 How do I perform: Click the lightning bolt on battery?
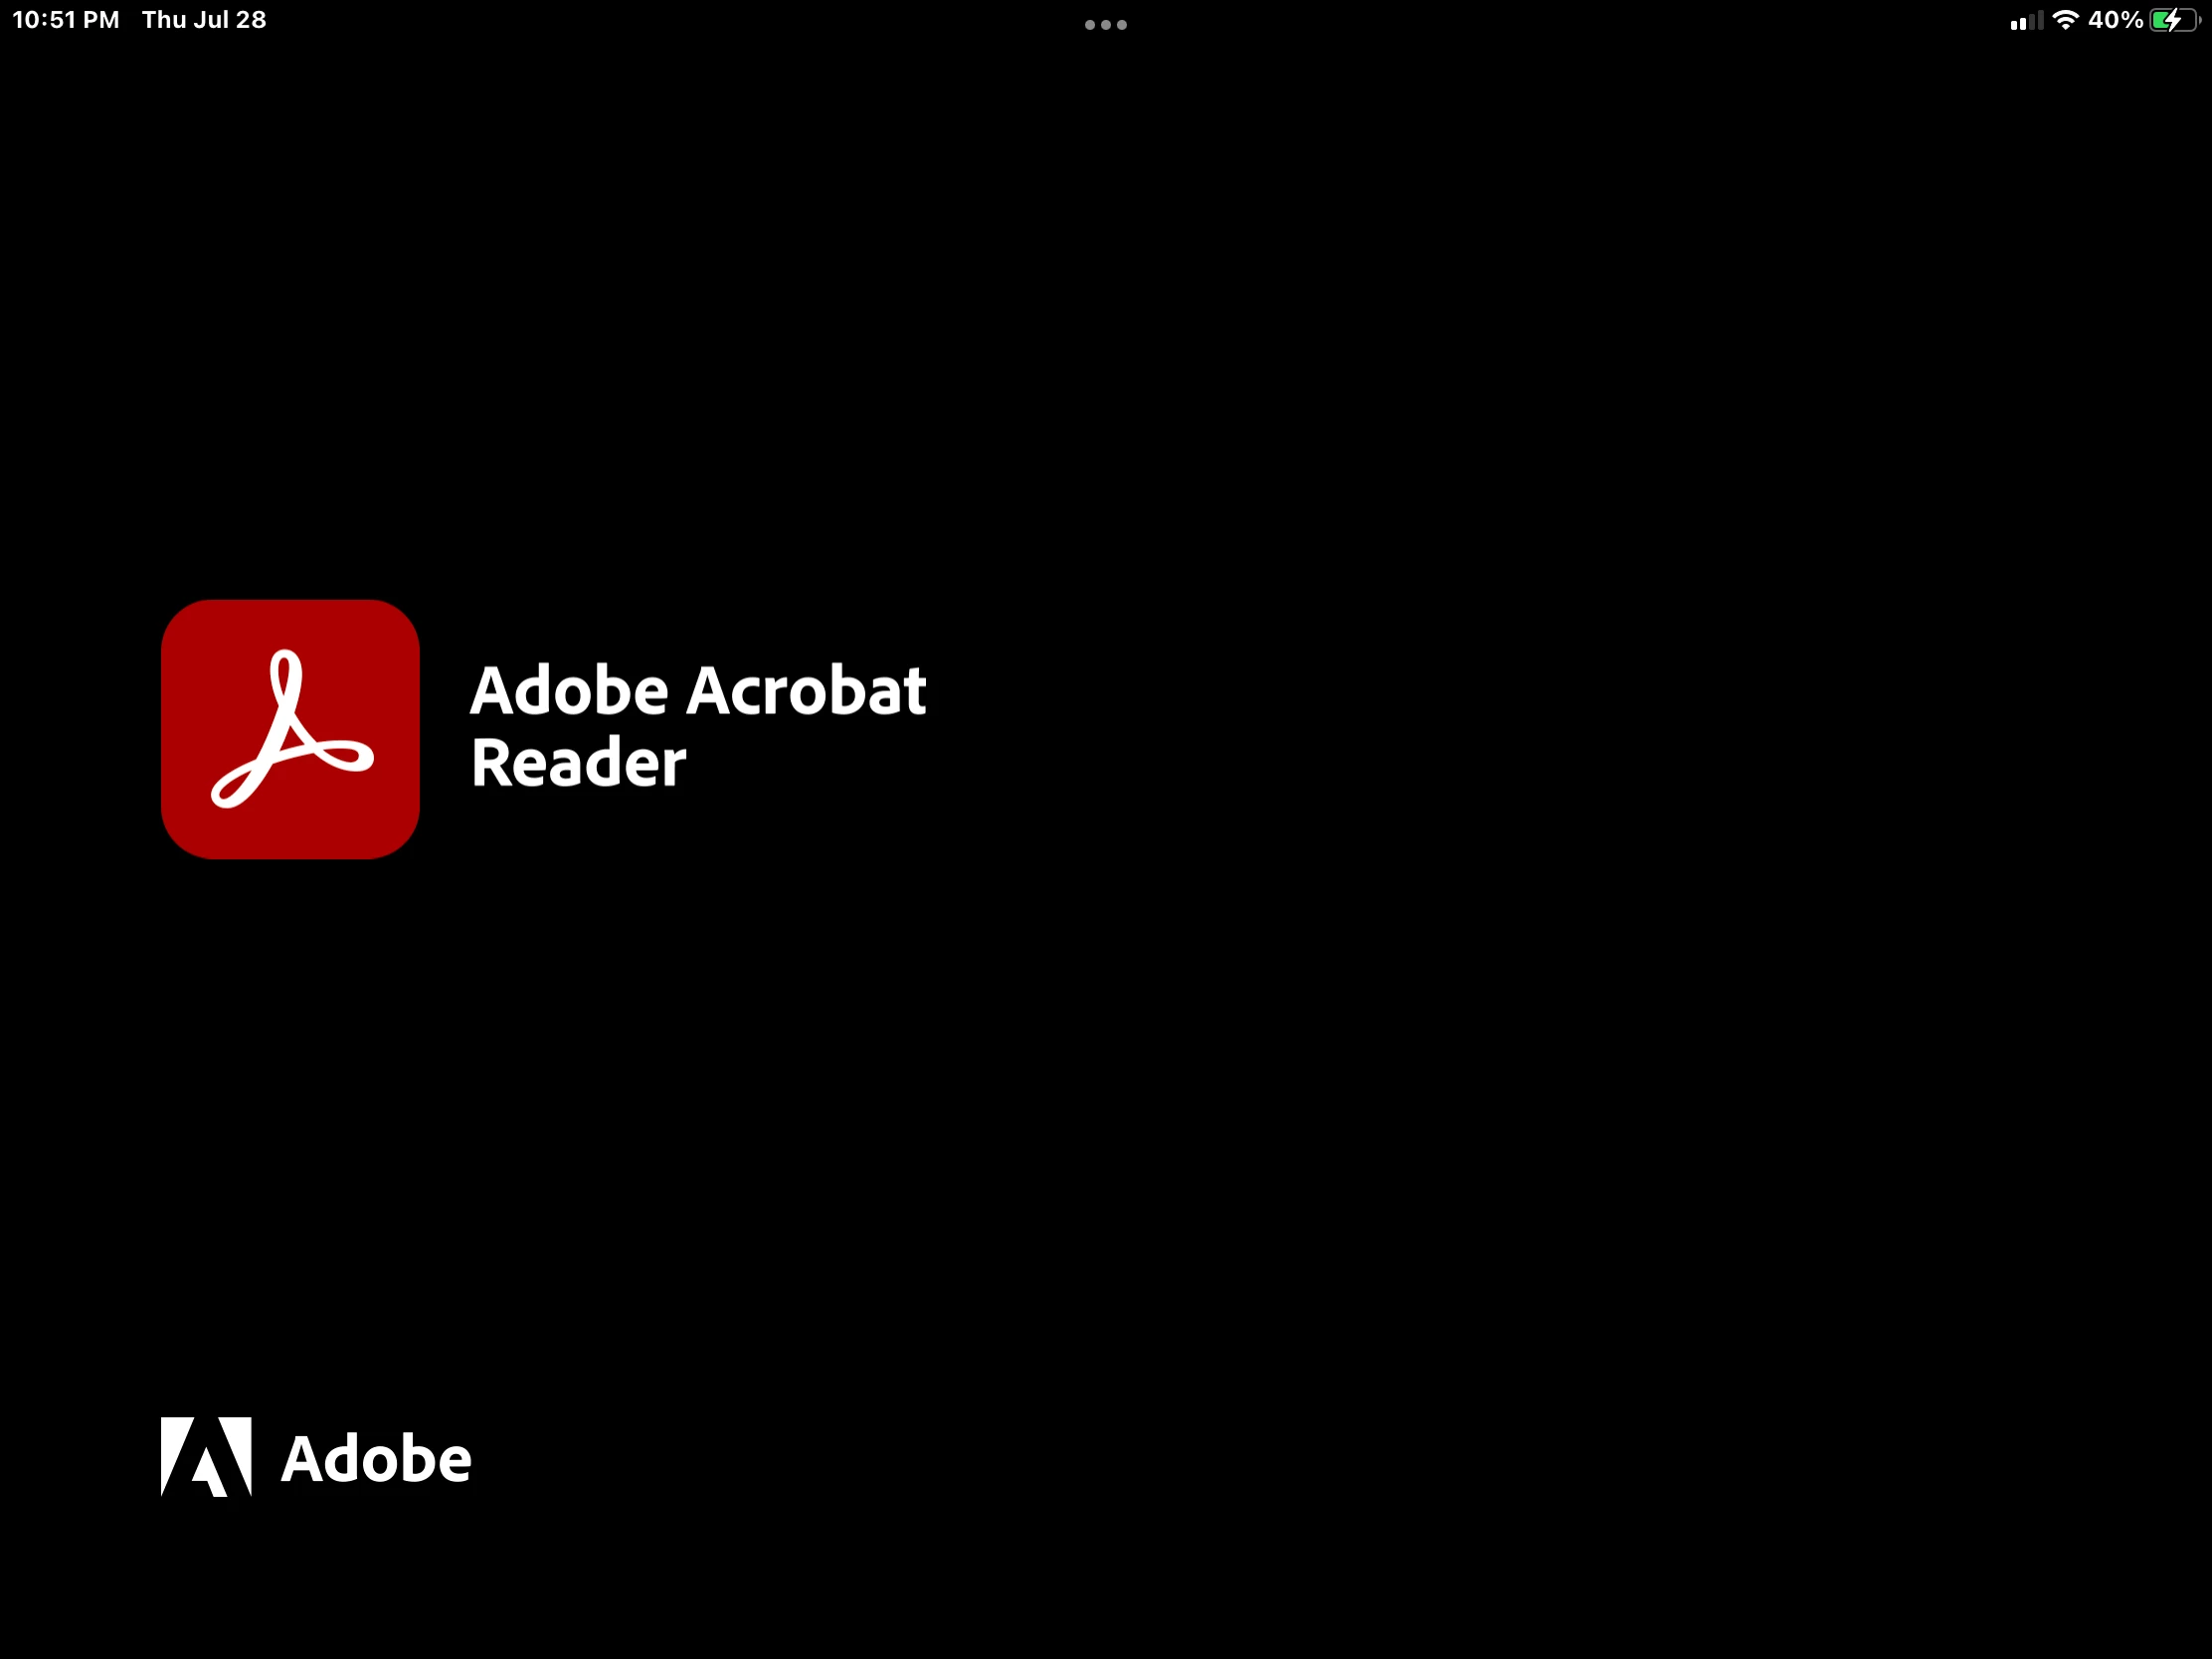2173,20
